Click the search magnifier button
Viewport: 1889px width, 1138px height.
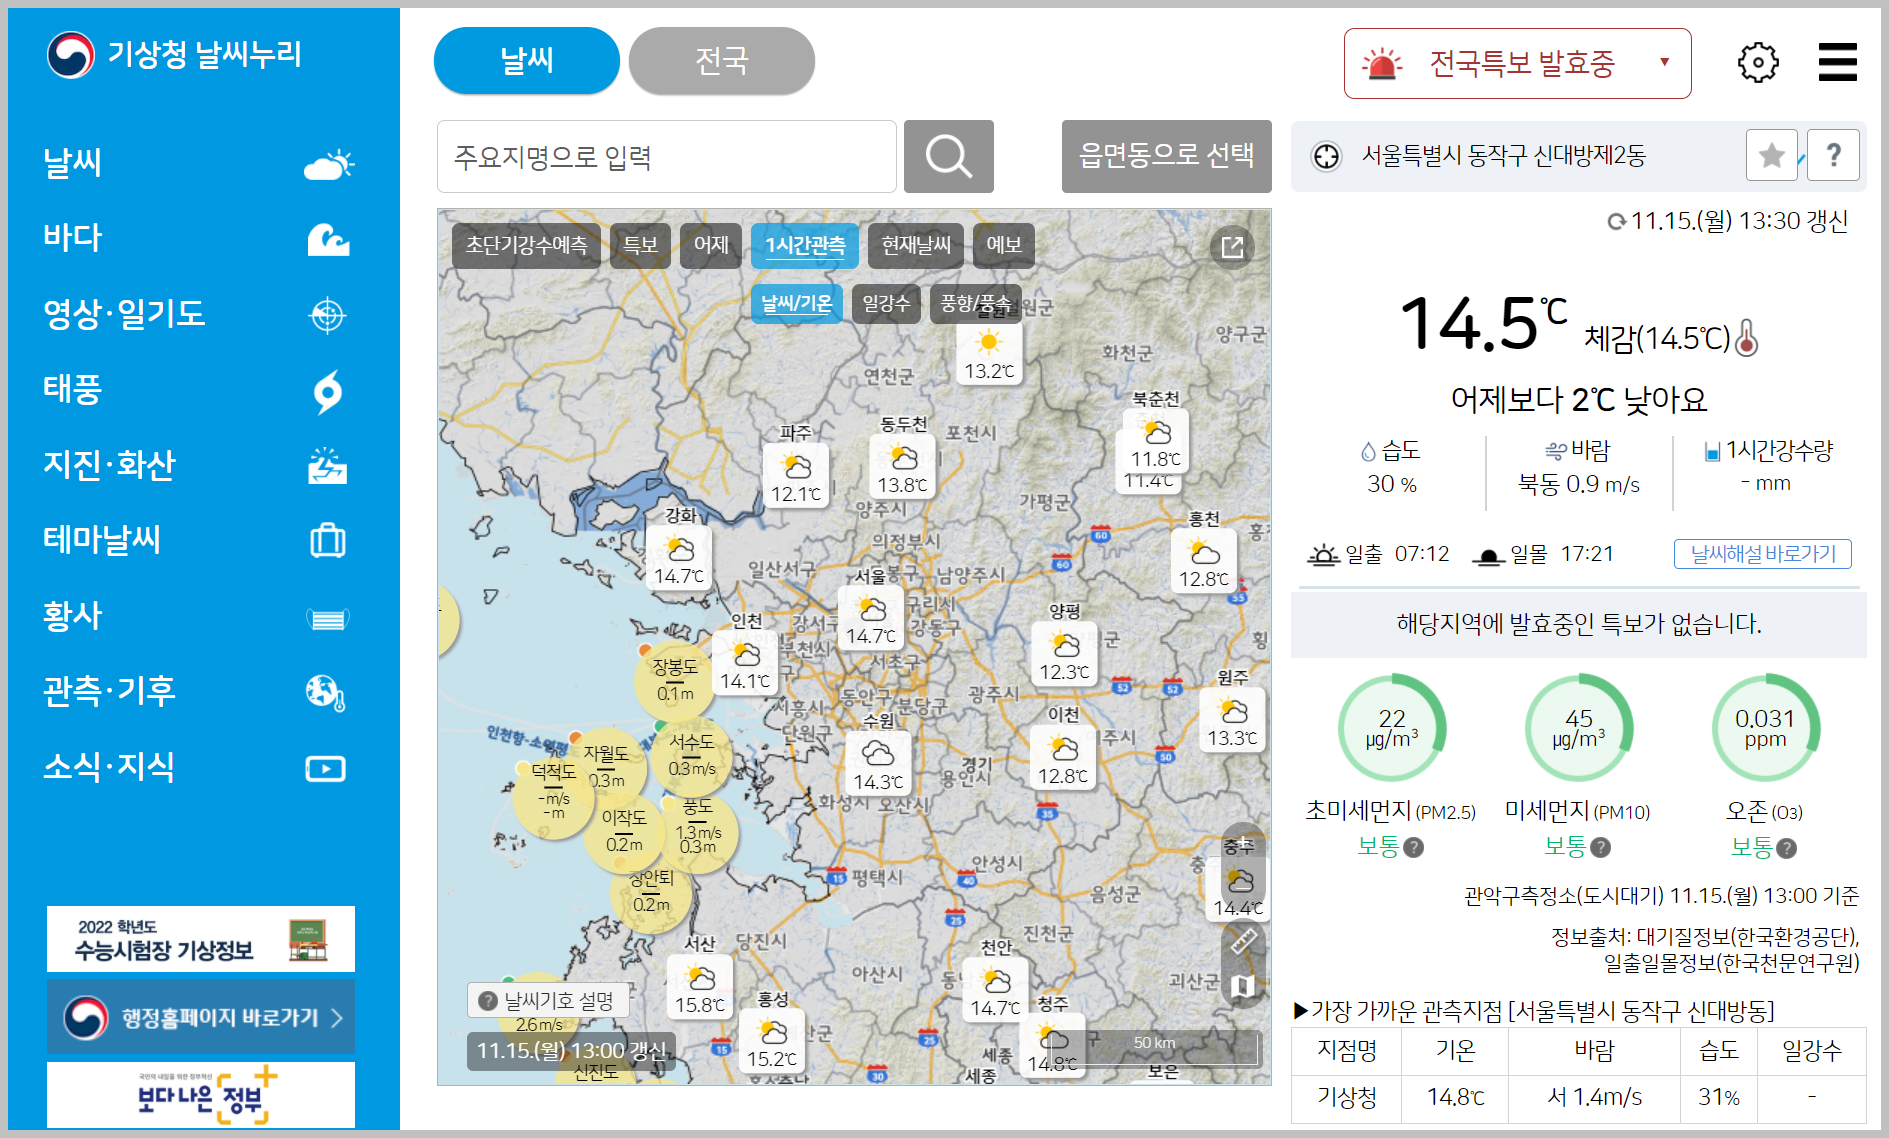point(948,156)
